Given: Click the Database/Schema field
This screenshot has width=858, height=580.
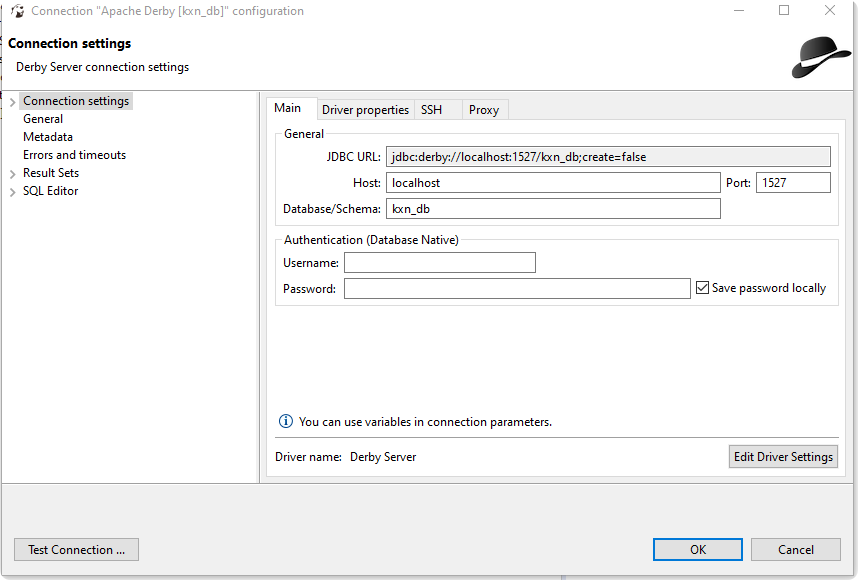Looking at the screenshot, I should click(553, 208).
